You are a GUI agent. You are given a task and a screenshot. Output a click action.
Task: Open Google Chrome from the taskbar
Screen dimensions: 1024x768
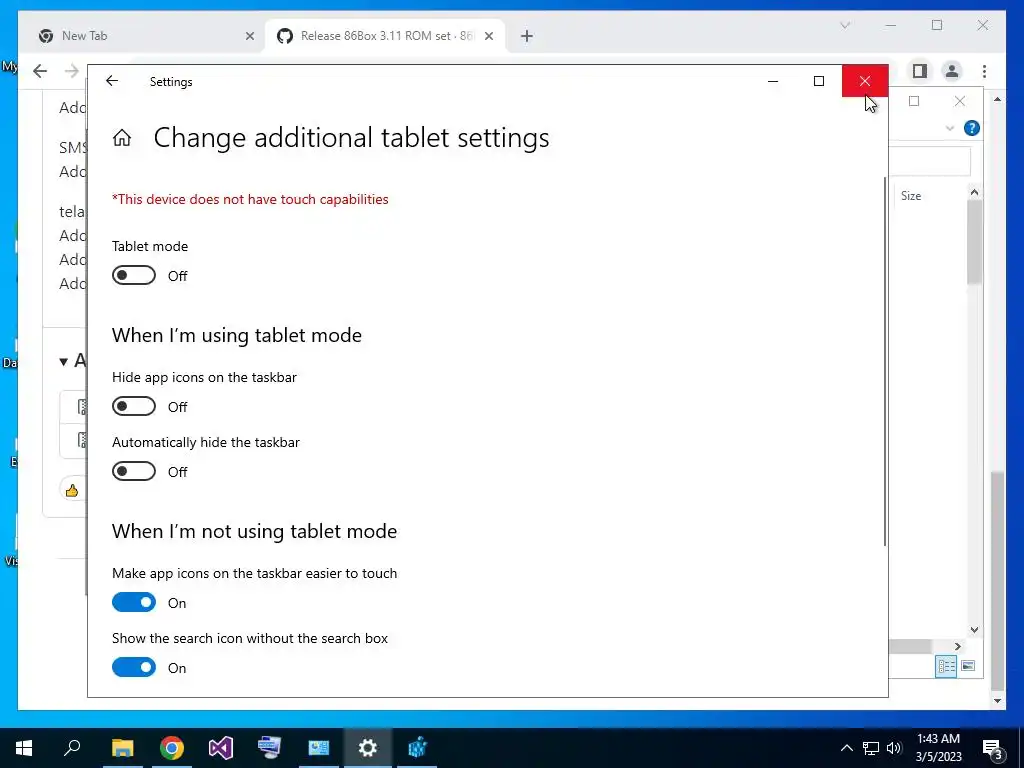[172, 748]
